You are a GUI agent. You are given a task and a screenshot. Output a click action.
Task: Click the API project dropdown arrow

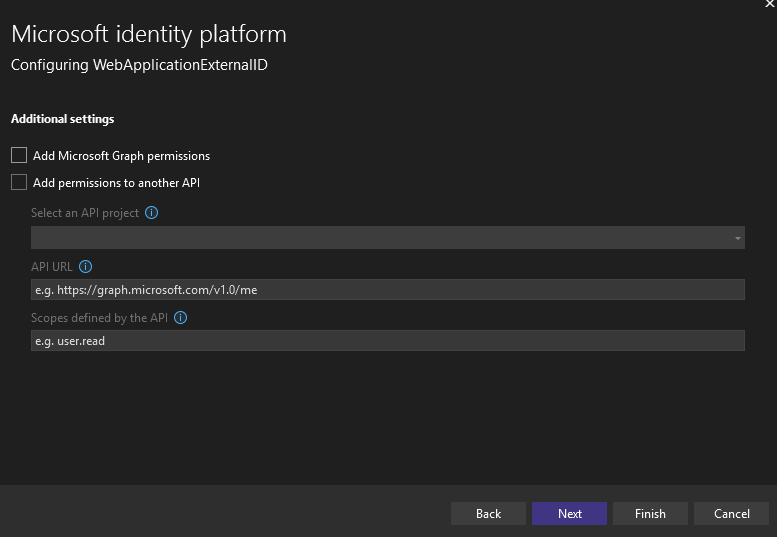tap(738, 238)
